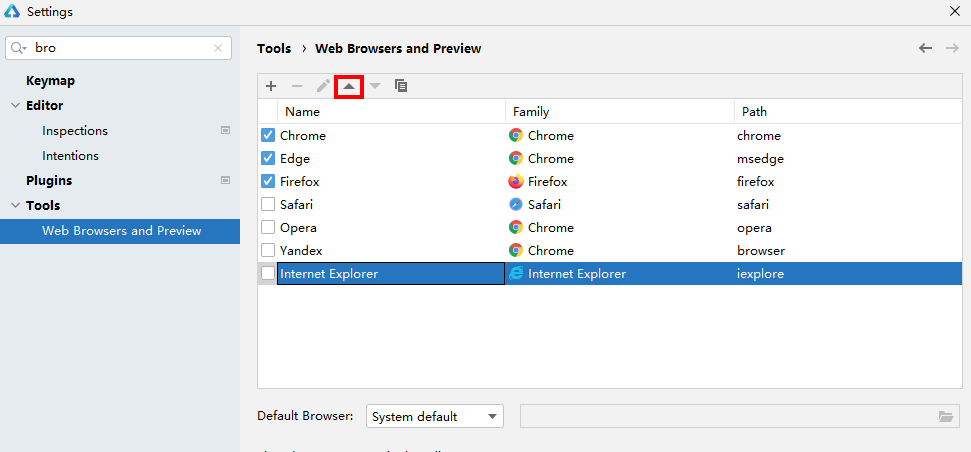Collapse the Editor tree node
Image resolution: width=971 pixels, height=452 pixels.
pyautogui.click(x=15, y=106)
